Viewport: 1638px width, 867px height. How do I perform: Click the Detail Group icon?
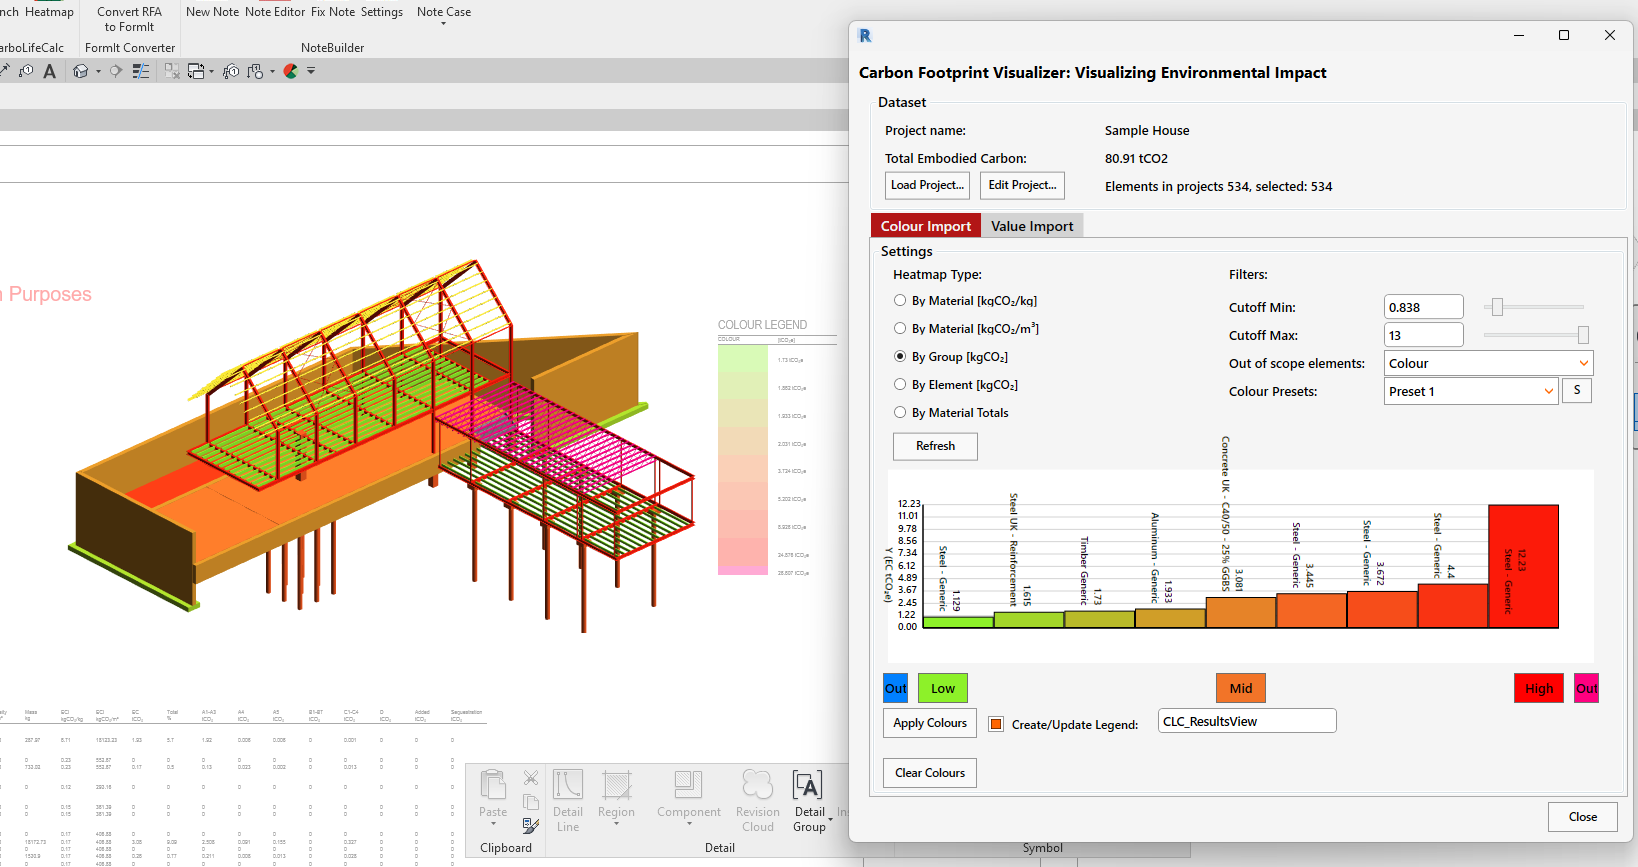tap(808, 786)
